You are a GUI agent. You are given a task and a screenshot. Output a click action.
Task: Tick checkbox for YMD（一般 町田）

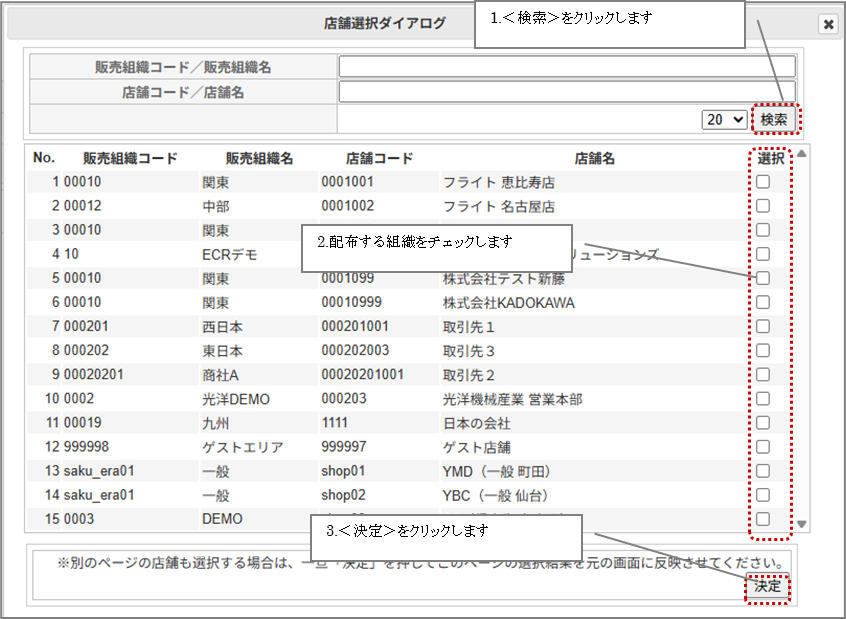[763, 471]
